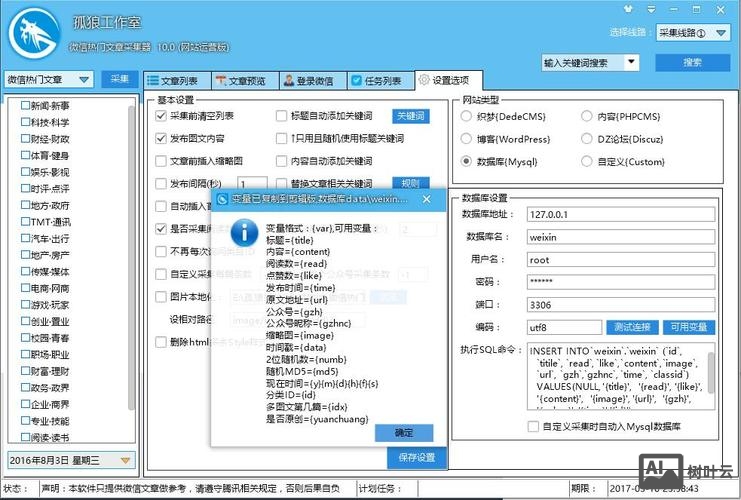Click the 数据库名 field containing weixin
This screenshot has width=741, height=500.
pyautogui.click(x=620, y=237)
